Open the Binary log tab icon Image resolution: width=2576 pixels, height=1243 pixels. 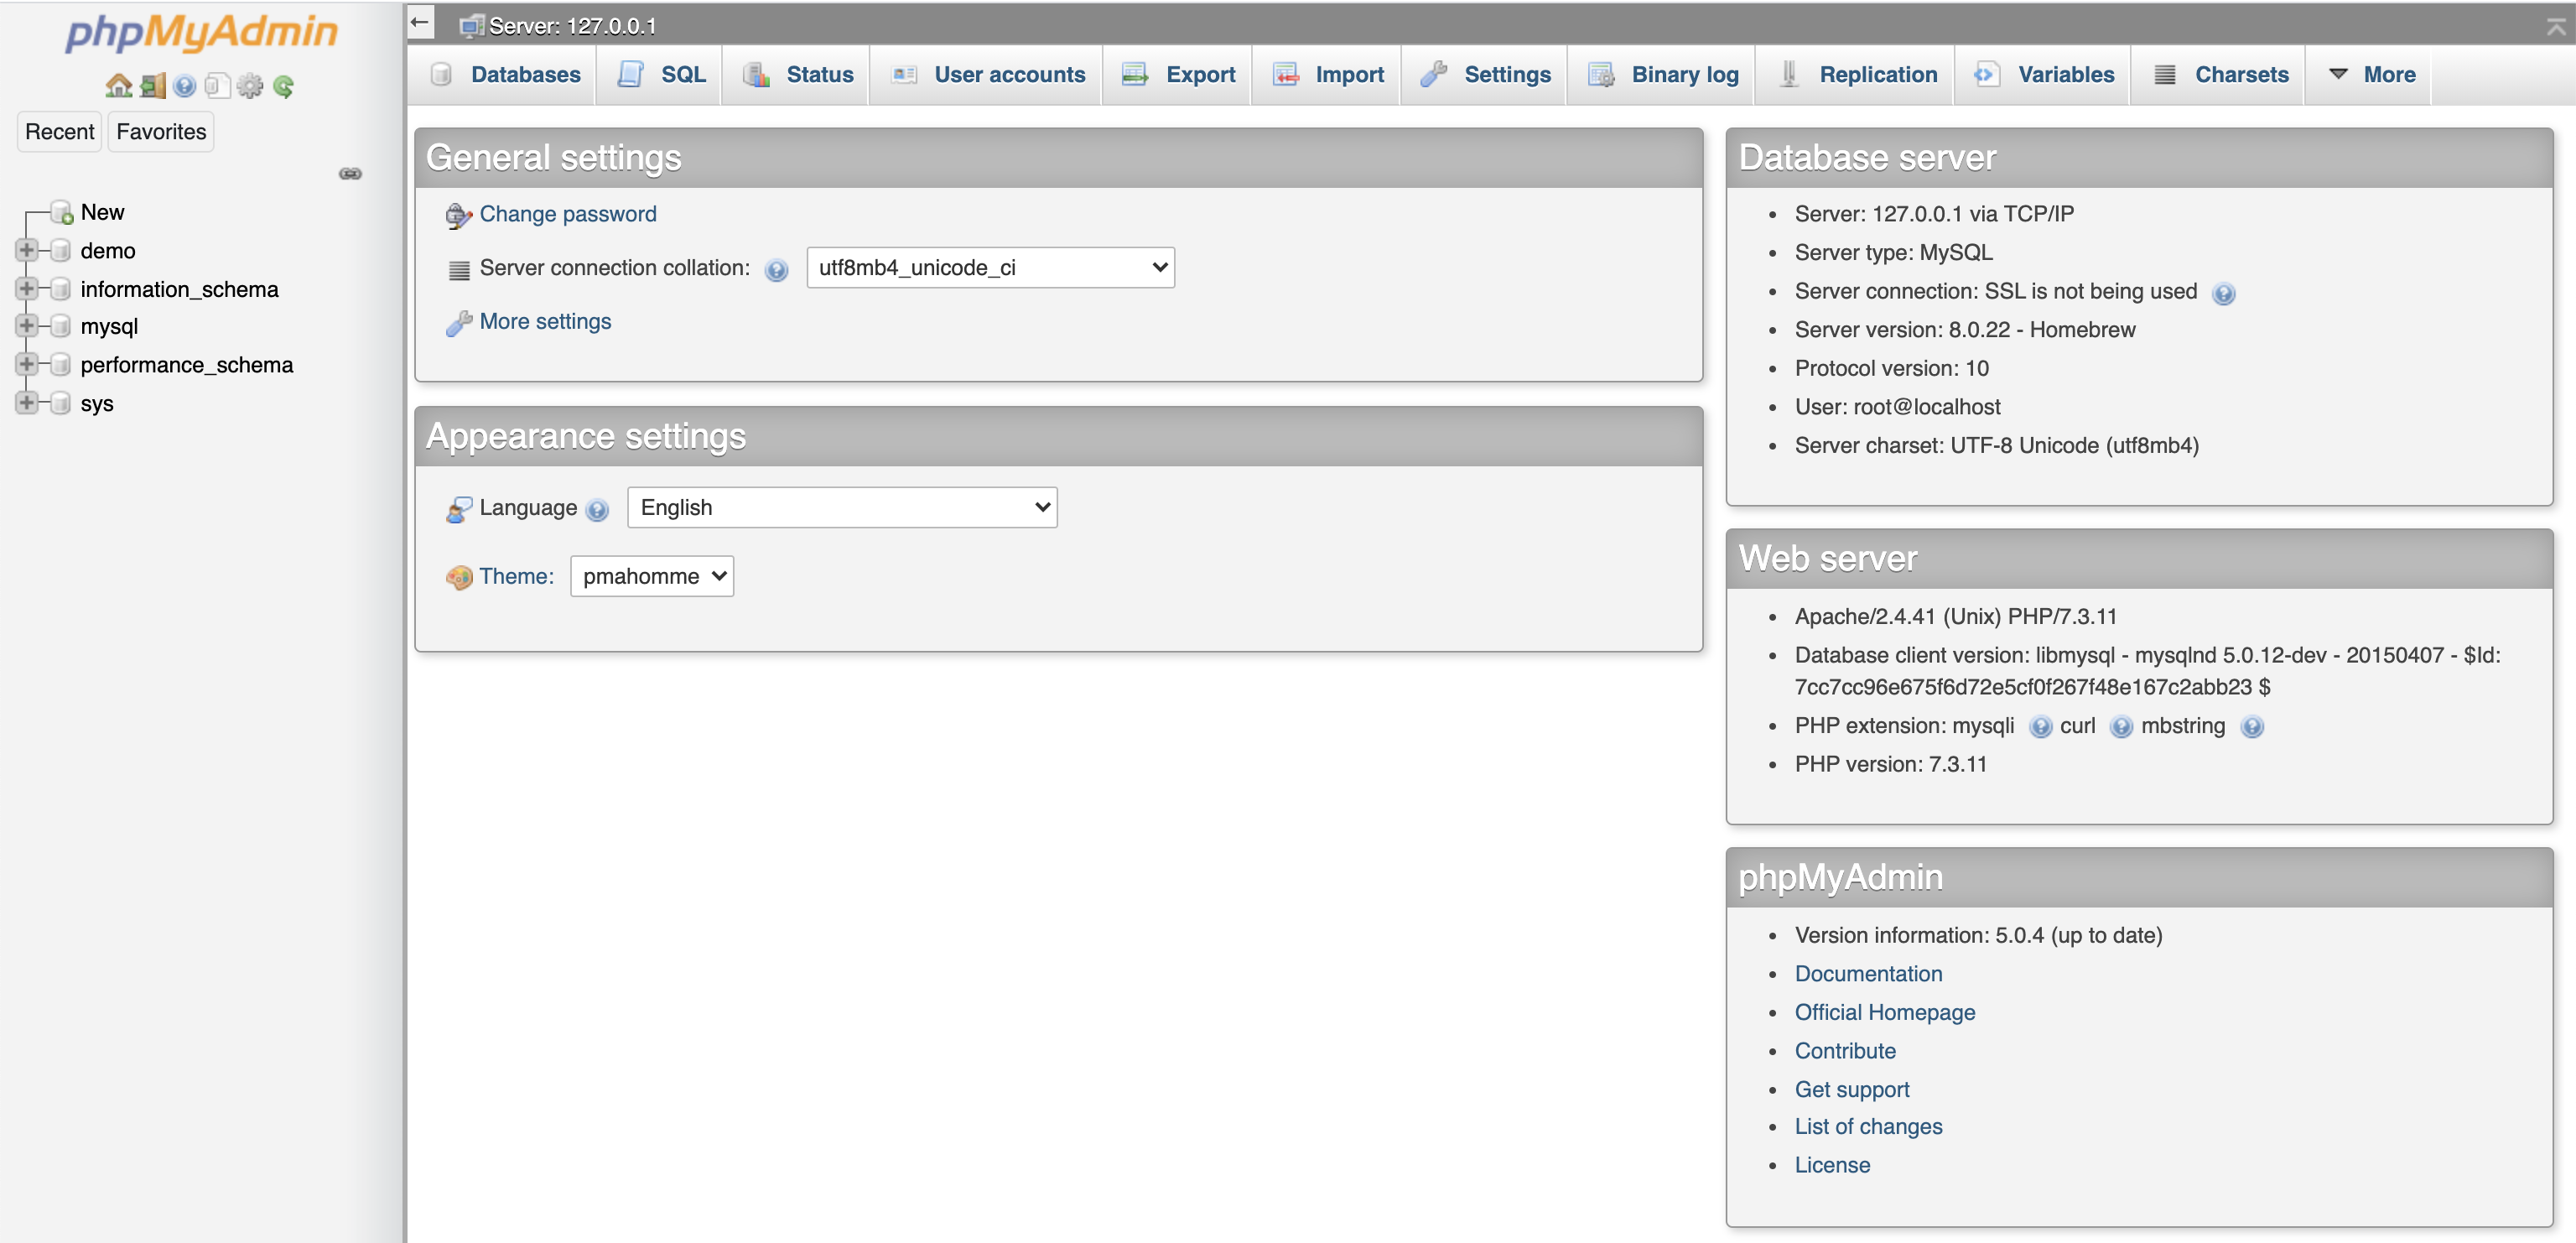(x=1601, y=74)
